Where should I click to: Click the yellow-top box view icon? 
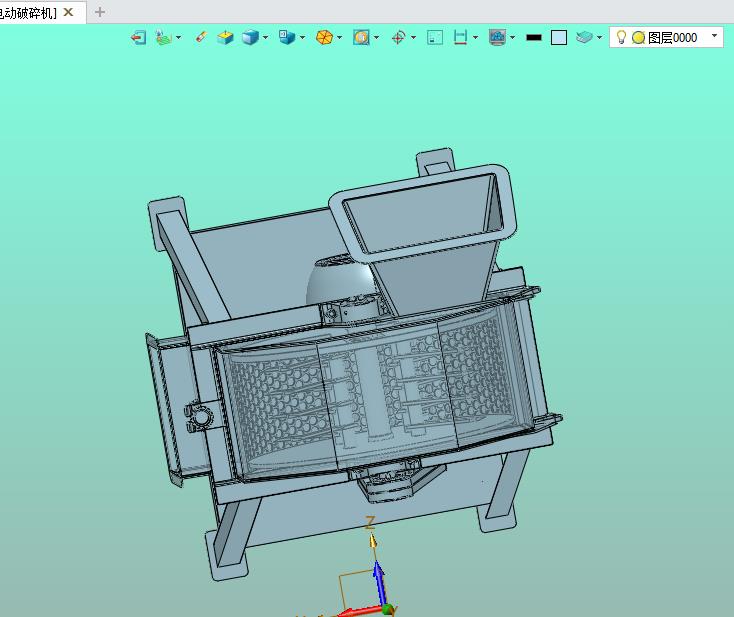(x=225, y=37)
